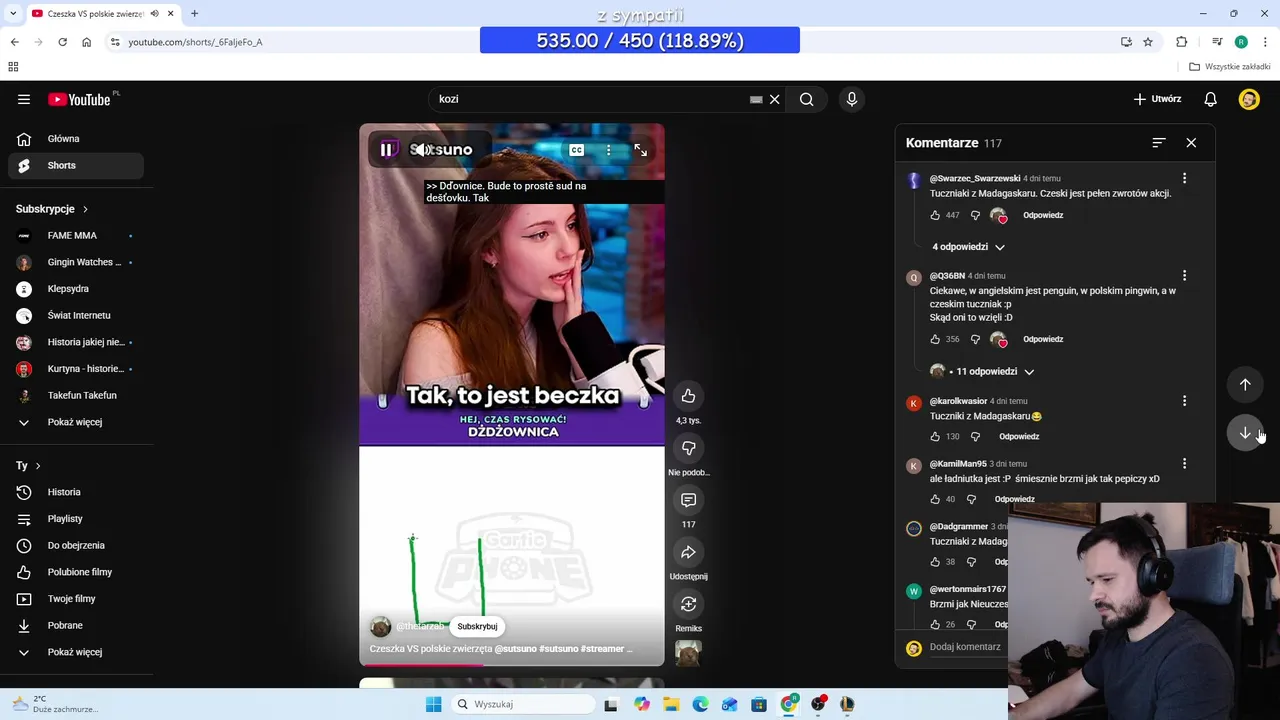Open a new browser tab
This screenshot has width=1280, height=720.
point(194,14)
